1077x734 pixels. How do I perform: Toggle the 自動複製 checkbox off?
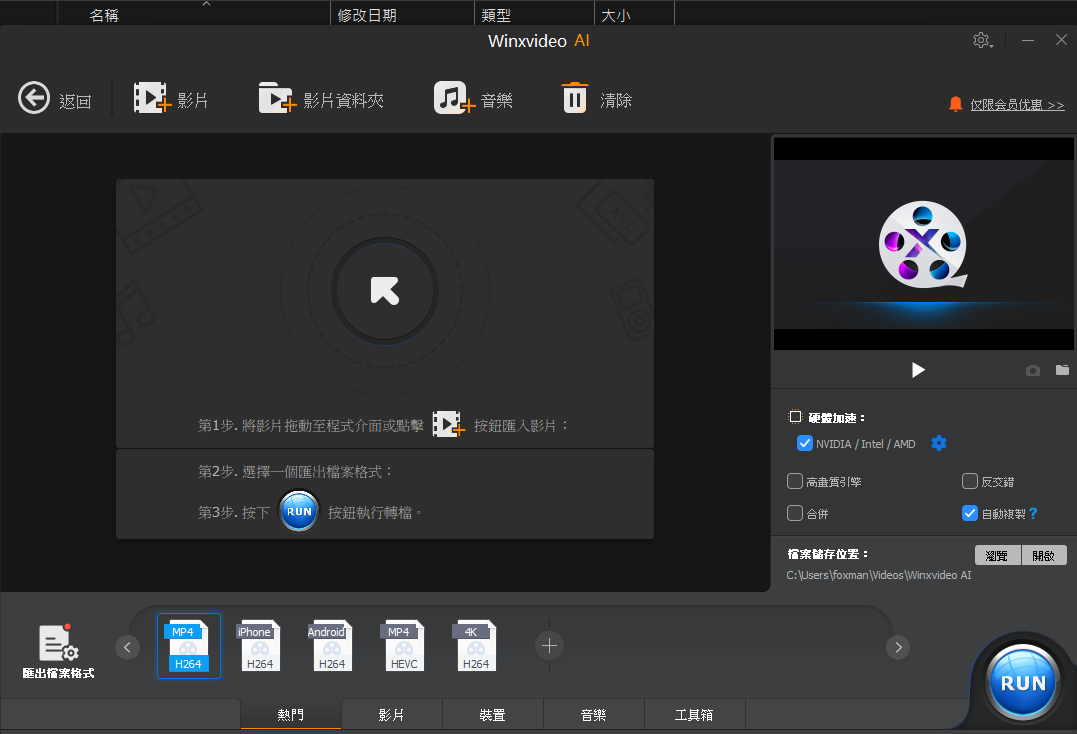(x=969, y=513)
